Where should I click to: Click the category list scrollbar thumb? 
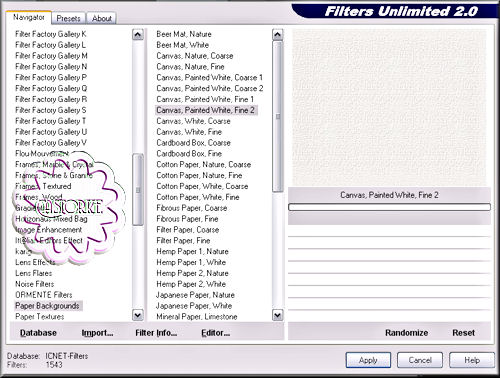click(x=138, y=189)
